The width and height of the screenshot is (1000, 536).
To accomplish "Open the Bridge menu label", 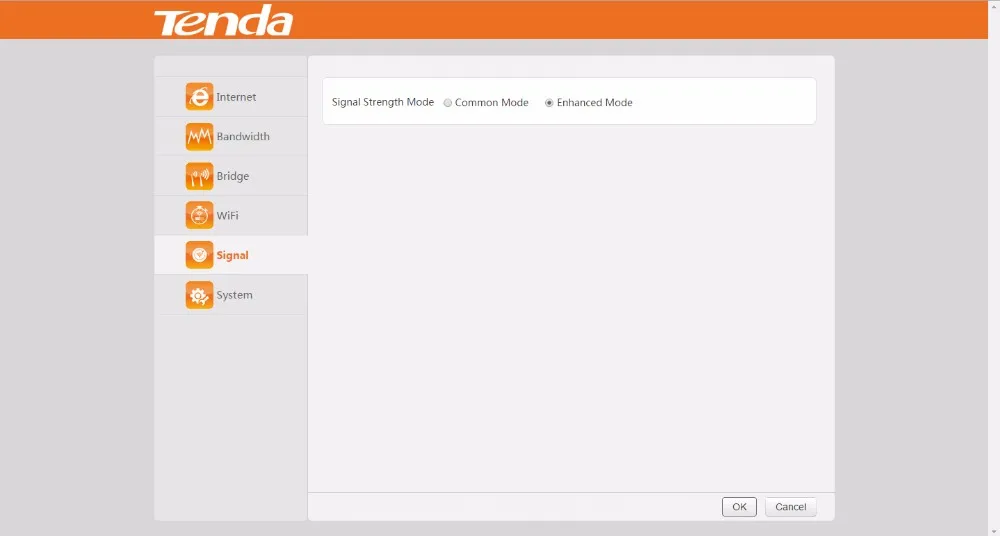I will pos(233,176).
